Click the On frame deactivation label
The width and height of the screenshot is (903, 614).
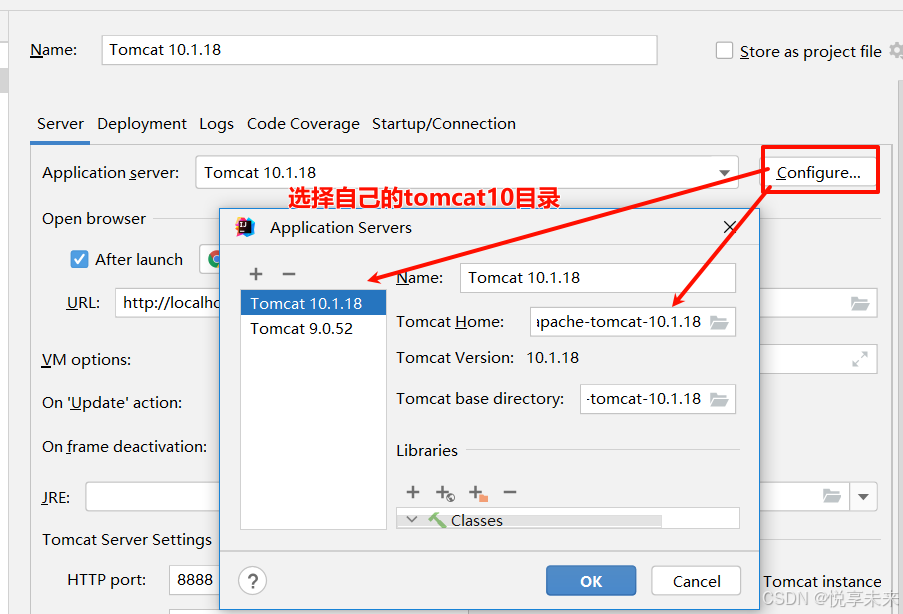coord(124,446)
